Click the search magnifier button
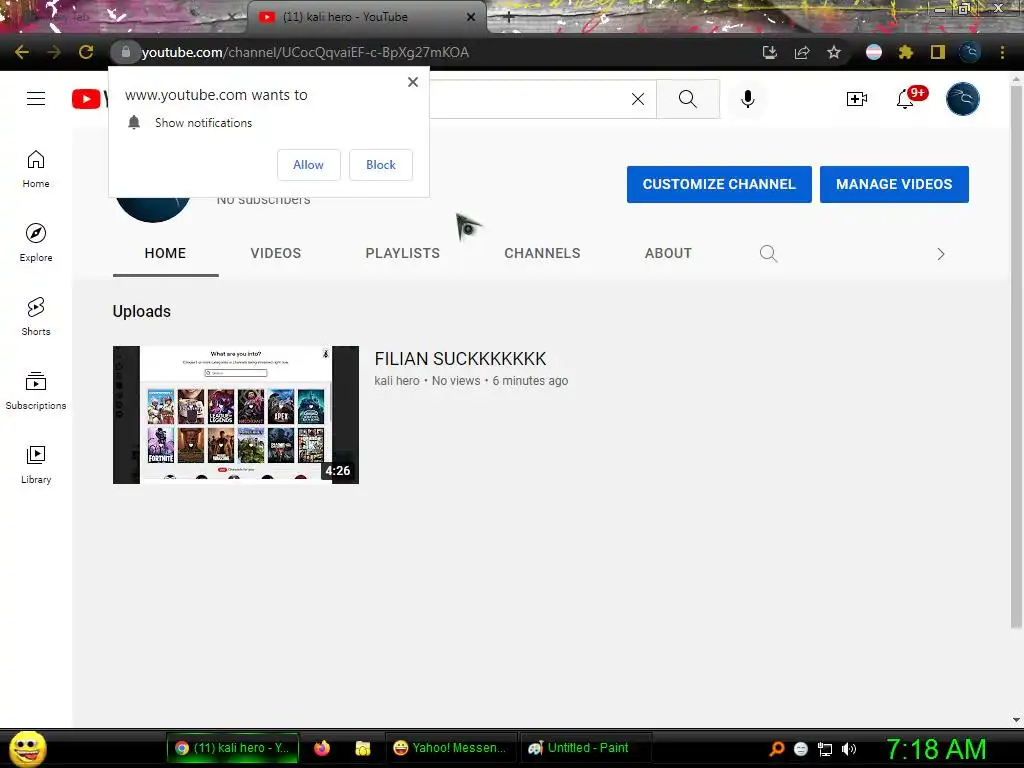Image resolution: width=1024 pixels, height=768 pixels. click(x=688, y=99)
